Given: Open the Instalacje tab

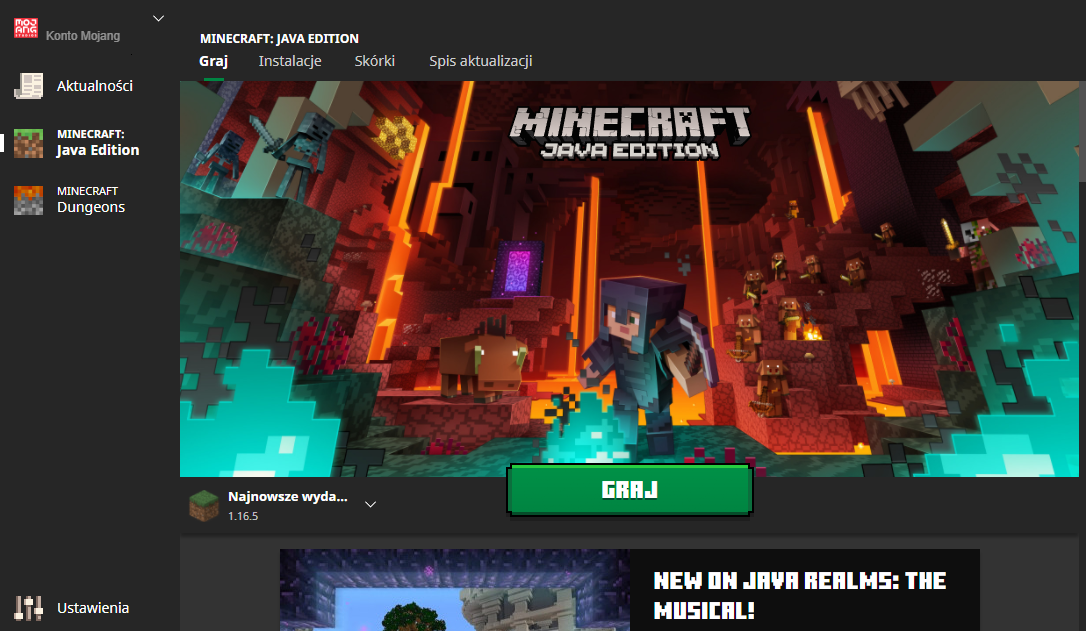Looking at the screenshot, I should [x=290, y=61].
